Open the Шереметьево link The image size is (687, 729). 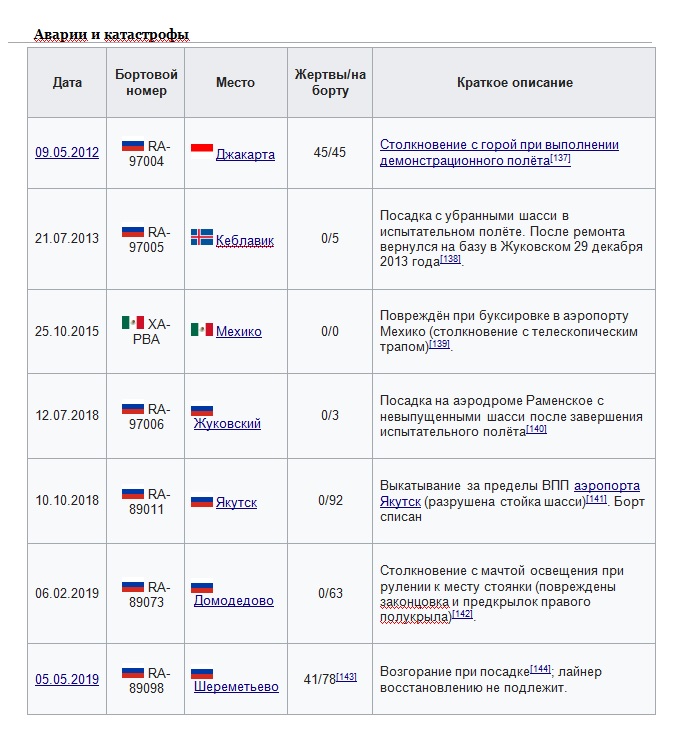click(236, 687)
